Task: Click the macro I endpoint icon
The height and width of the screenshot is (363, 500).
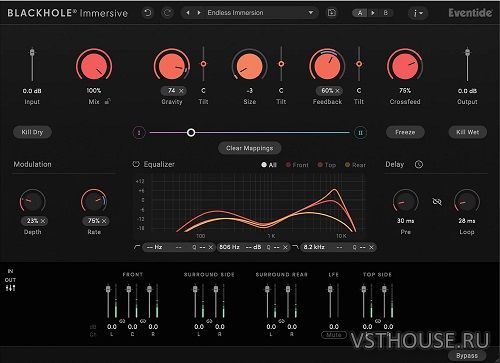Action: click(x=139, y=133)
